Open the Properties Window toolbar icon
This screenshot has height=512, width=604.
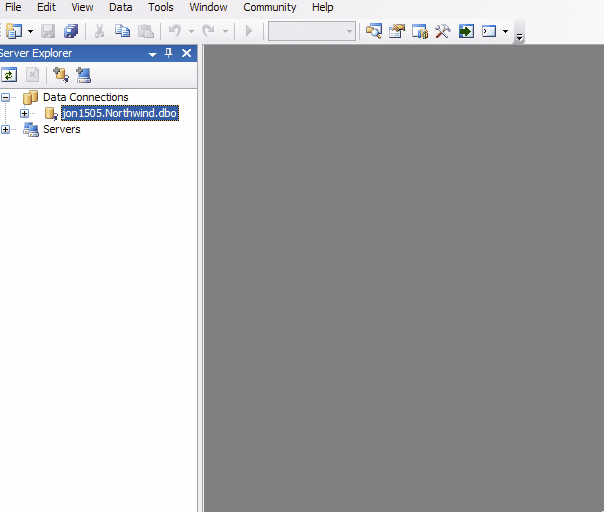[397, 31]
